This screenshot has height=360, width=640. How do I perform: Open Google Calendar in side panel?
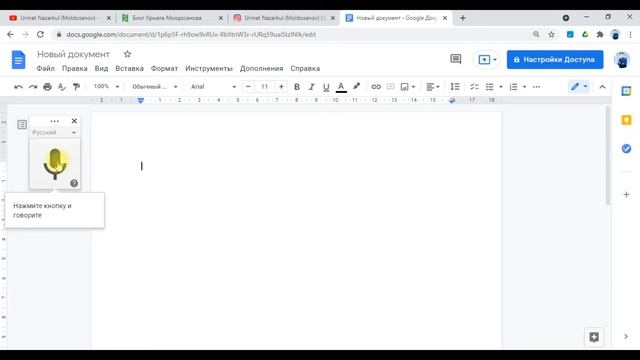click(626, 91)
